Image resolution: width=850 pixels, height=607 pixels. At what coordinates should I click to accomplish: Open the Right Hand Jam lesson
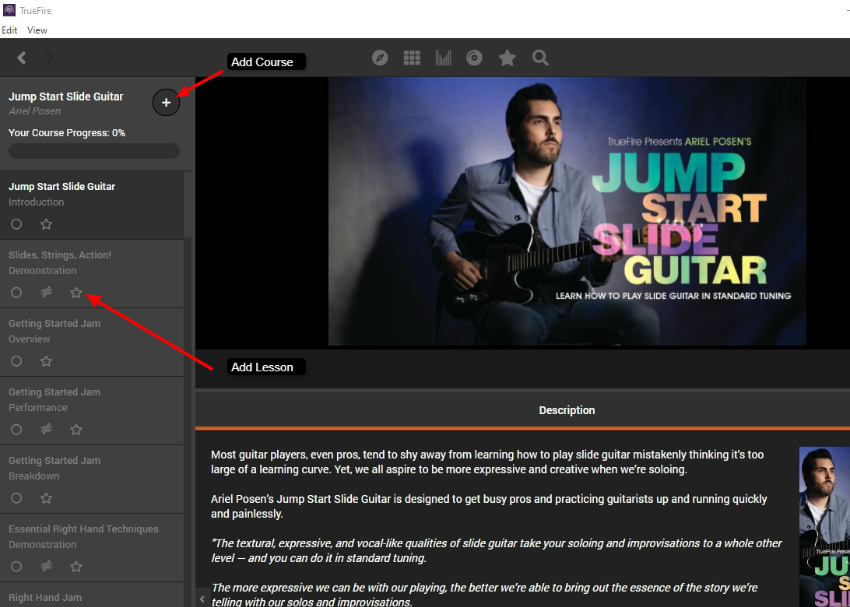point(92,595)
